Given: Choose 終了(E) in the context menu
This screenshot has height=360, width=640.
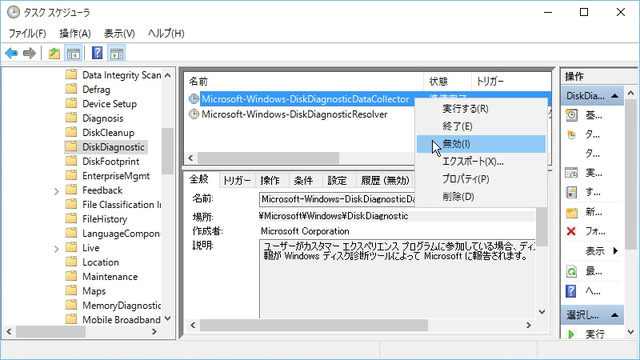Looking at the screenshot, I should coord(481,127).
